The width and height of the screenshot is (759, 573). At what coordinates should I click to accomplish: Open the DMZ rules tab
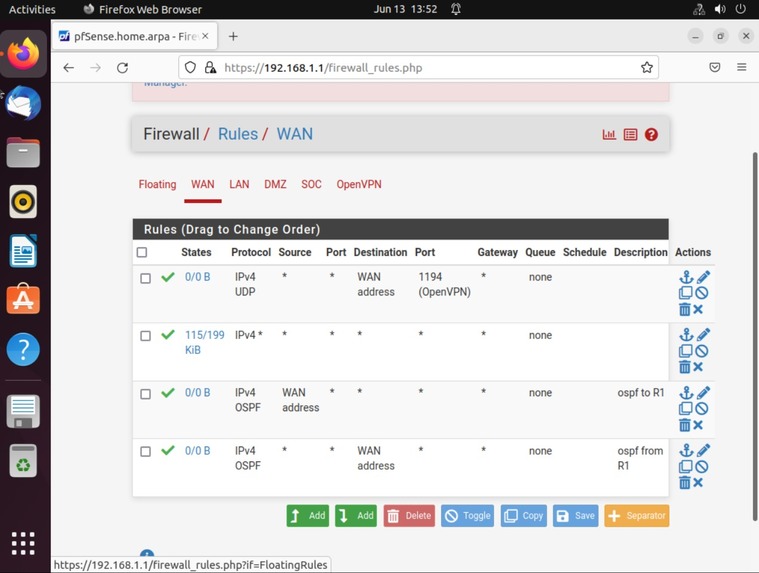pyautogui.click(x=275, y=184)
